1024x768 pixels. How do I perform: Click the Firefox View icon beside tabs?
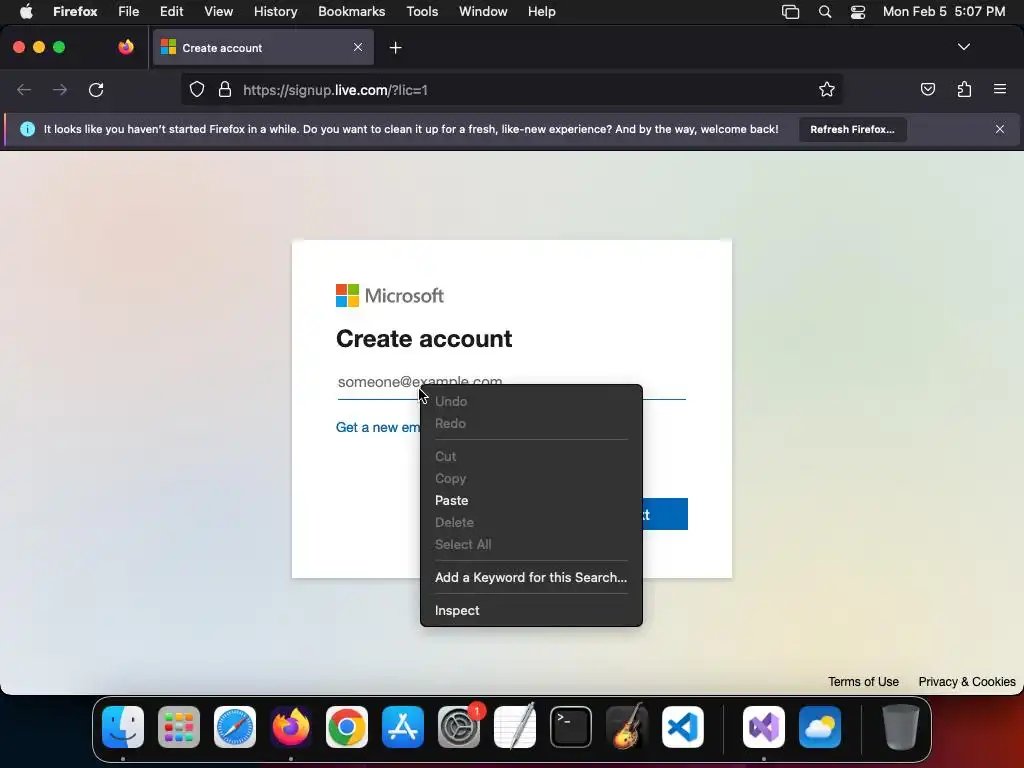tap(126, 47)
